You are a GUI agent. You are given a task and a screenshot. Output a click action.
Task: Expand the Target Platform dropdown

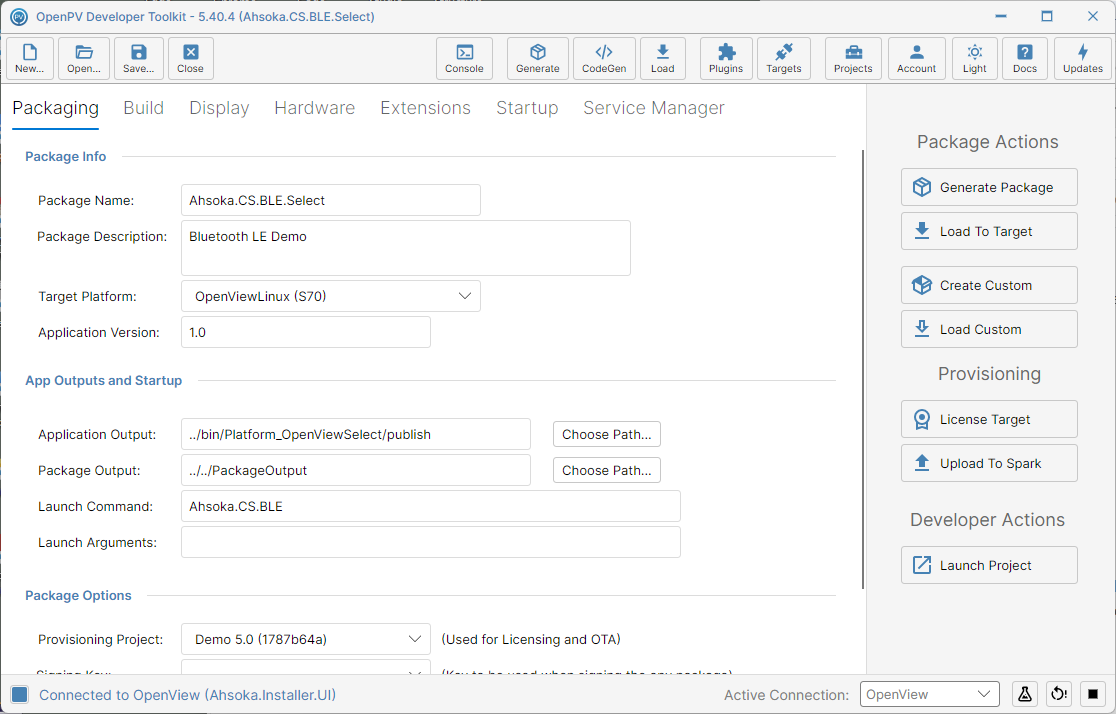tap(331, 296)
